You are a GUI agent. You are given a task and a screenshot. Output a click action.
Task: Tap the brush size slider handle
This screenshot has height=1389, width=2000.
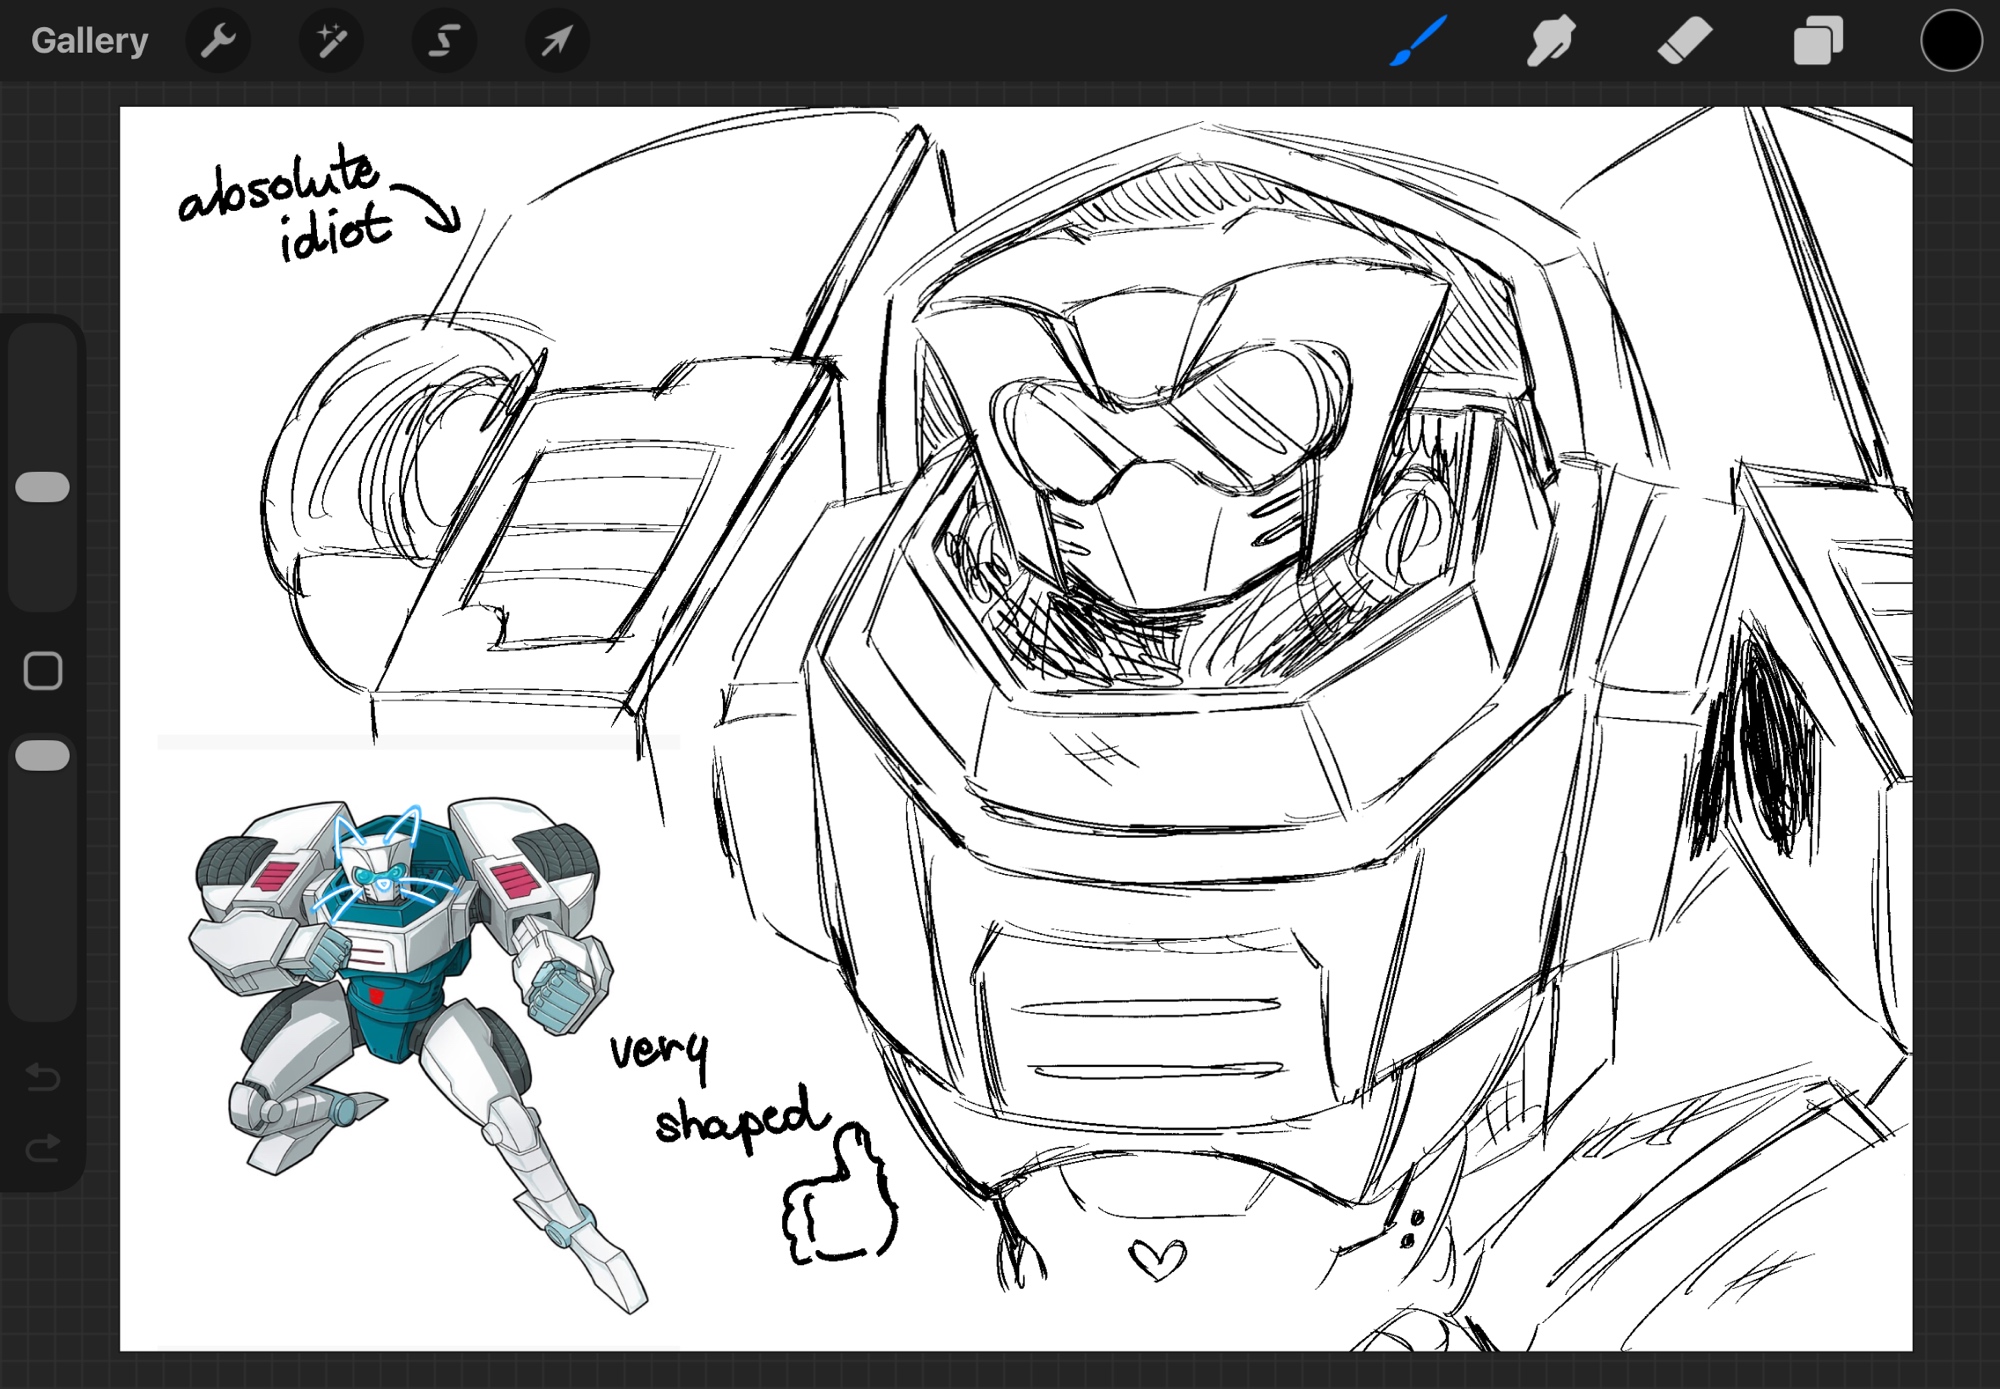click(43, 487)
